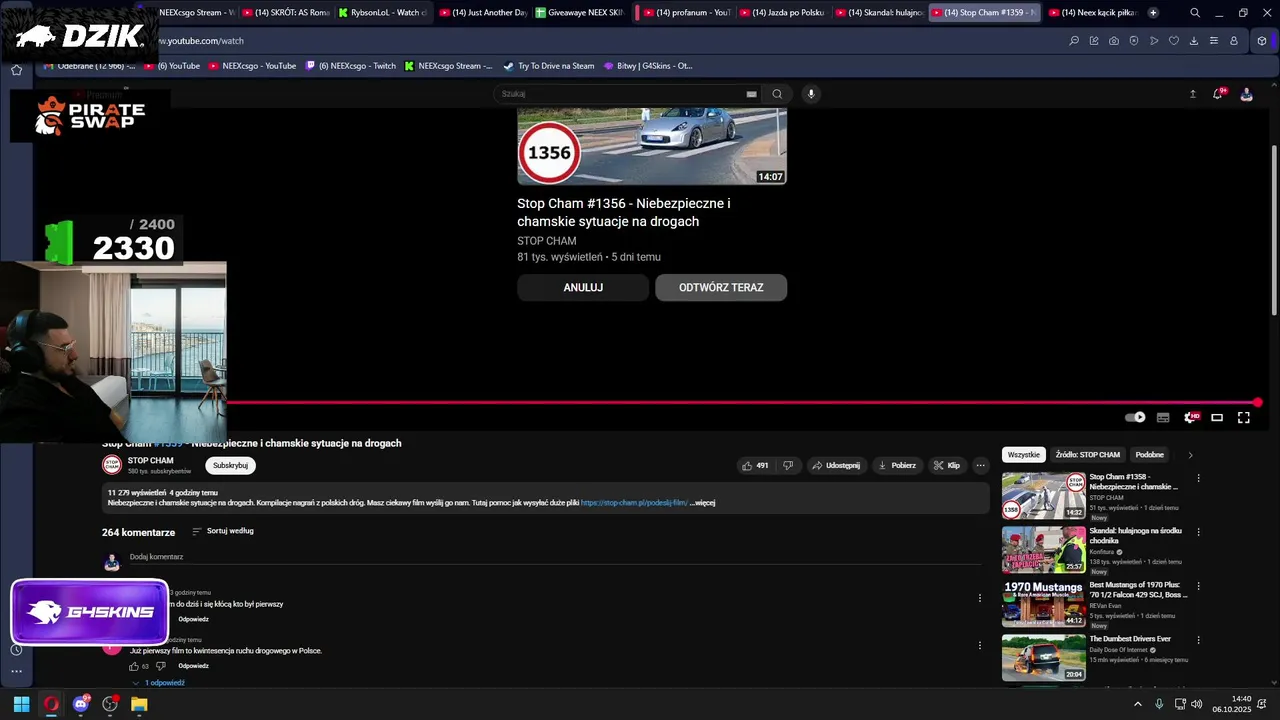Select the Źródło: STOP CHAM chip
Viewport: 1280px width, 720px height.
click(x=1087, y=455)
